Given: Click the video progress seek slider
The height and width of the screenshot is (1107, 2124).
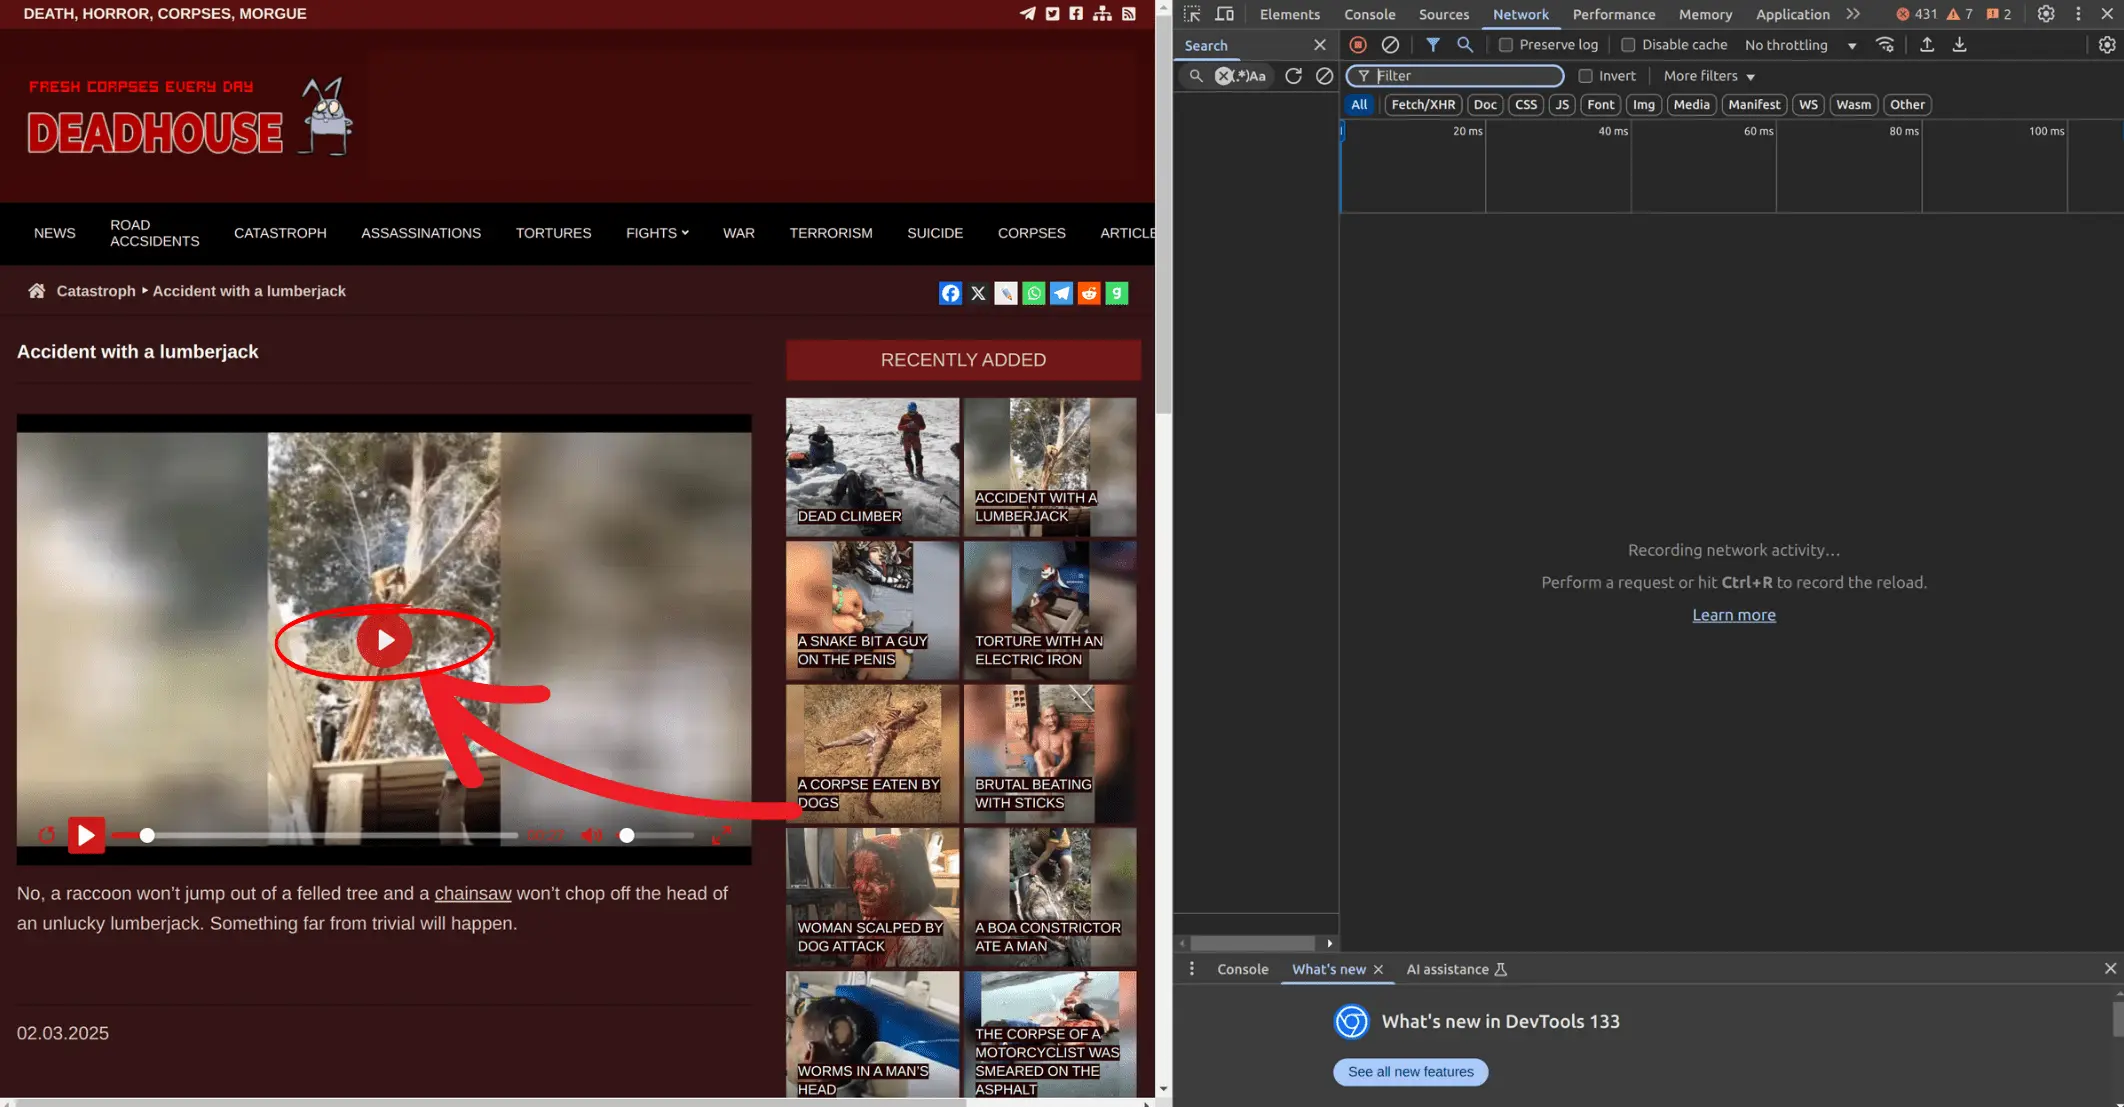Looking at the screenshot, I should click(314, 835).
